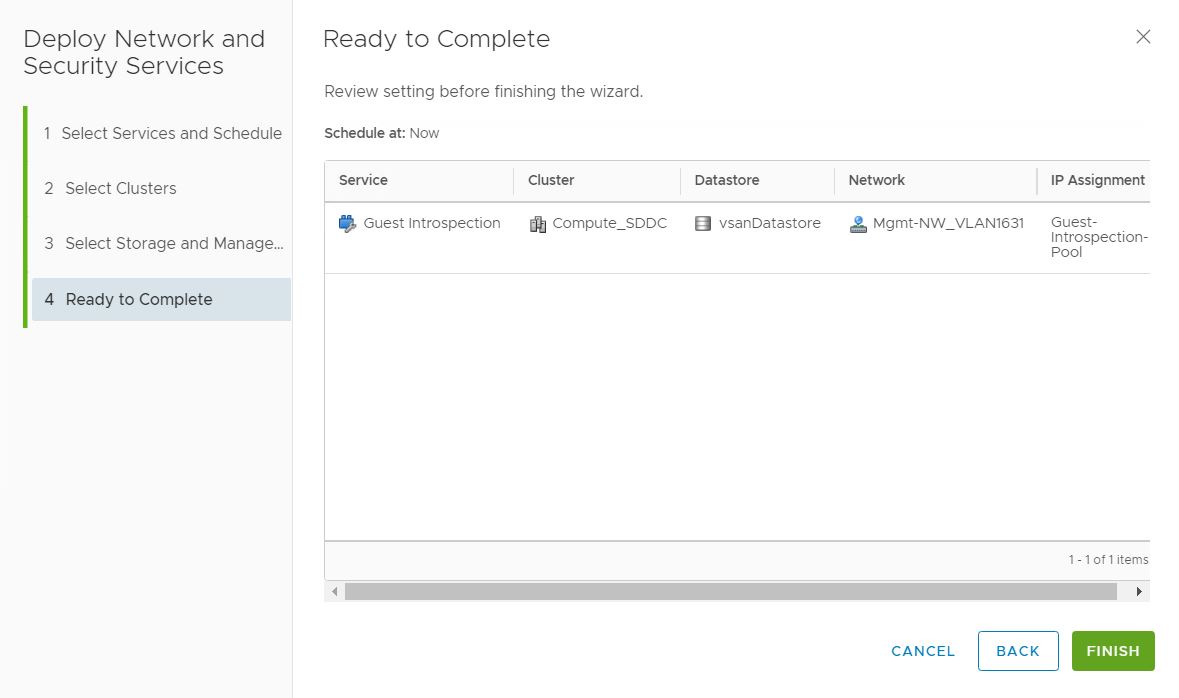Click the Guest Introspection service icon
This screenshot has height=698, width=1179.
tap(347, 224)
